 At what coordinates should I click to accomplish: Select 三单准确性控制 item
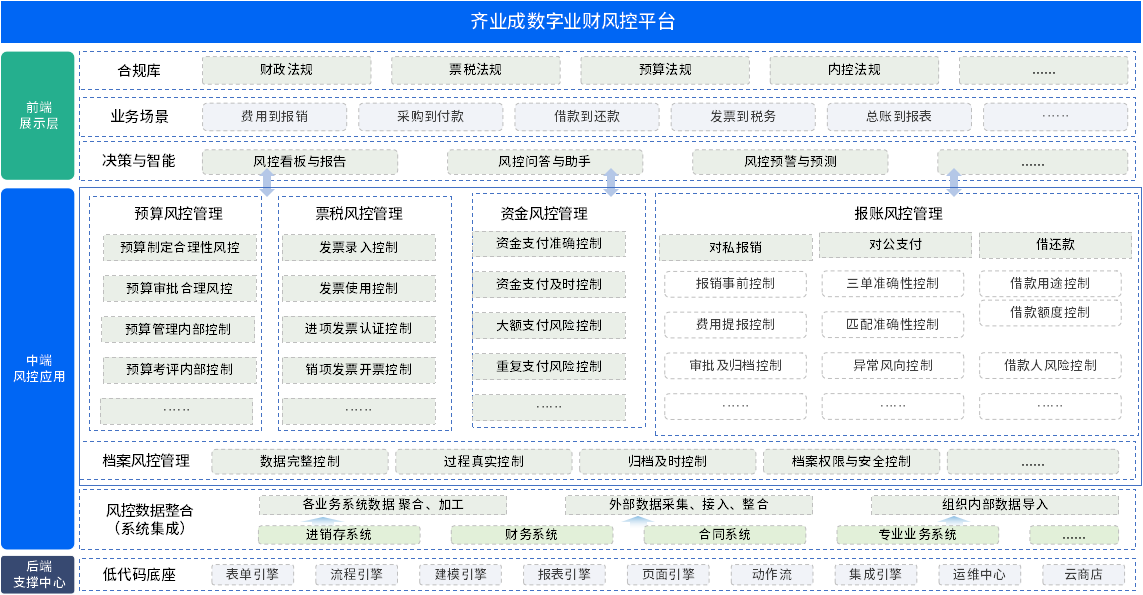[893, 284]
